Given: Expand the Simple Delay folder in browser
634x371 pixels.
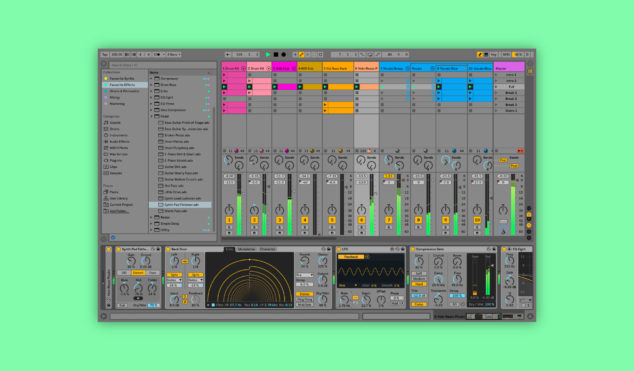Looking at the screenshot, I should (152, 223).
